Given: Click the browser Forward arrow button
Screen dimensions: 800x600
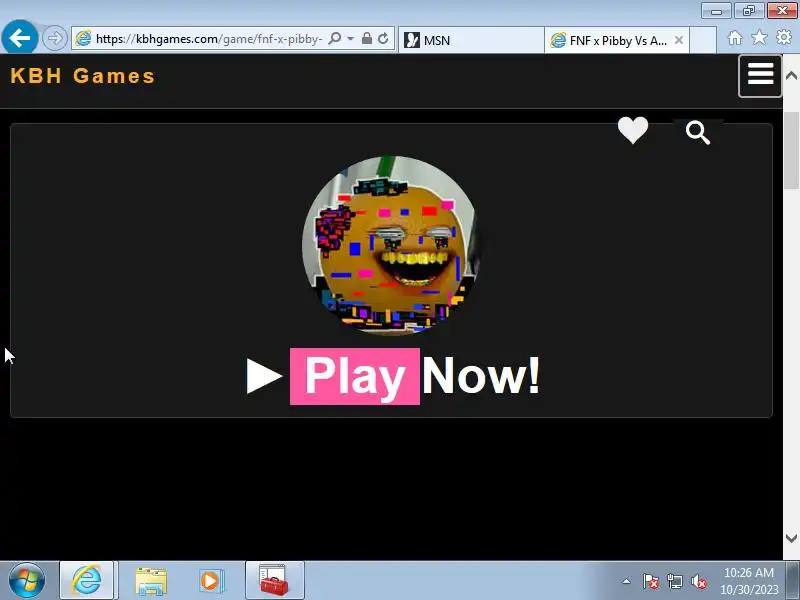Looking at the screenshot, I should pyautogui.click(x=55, y=38).
